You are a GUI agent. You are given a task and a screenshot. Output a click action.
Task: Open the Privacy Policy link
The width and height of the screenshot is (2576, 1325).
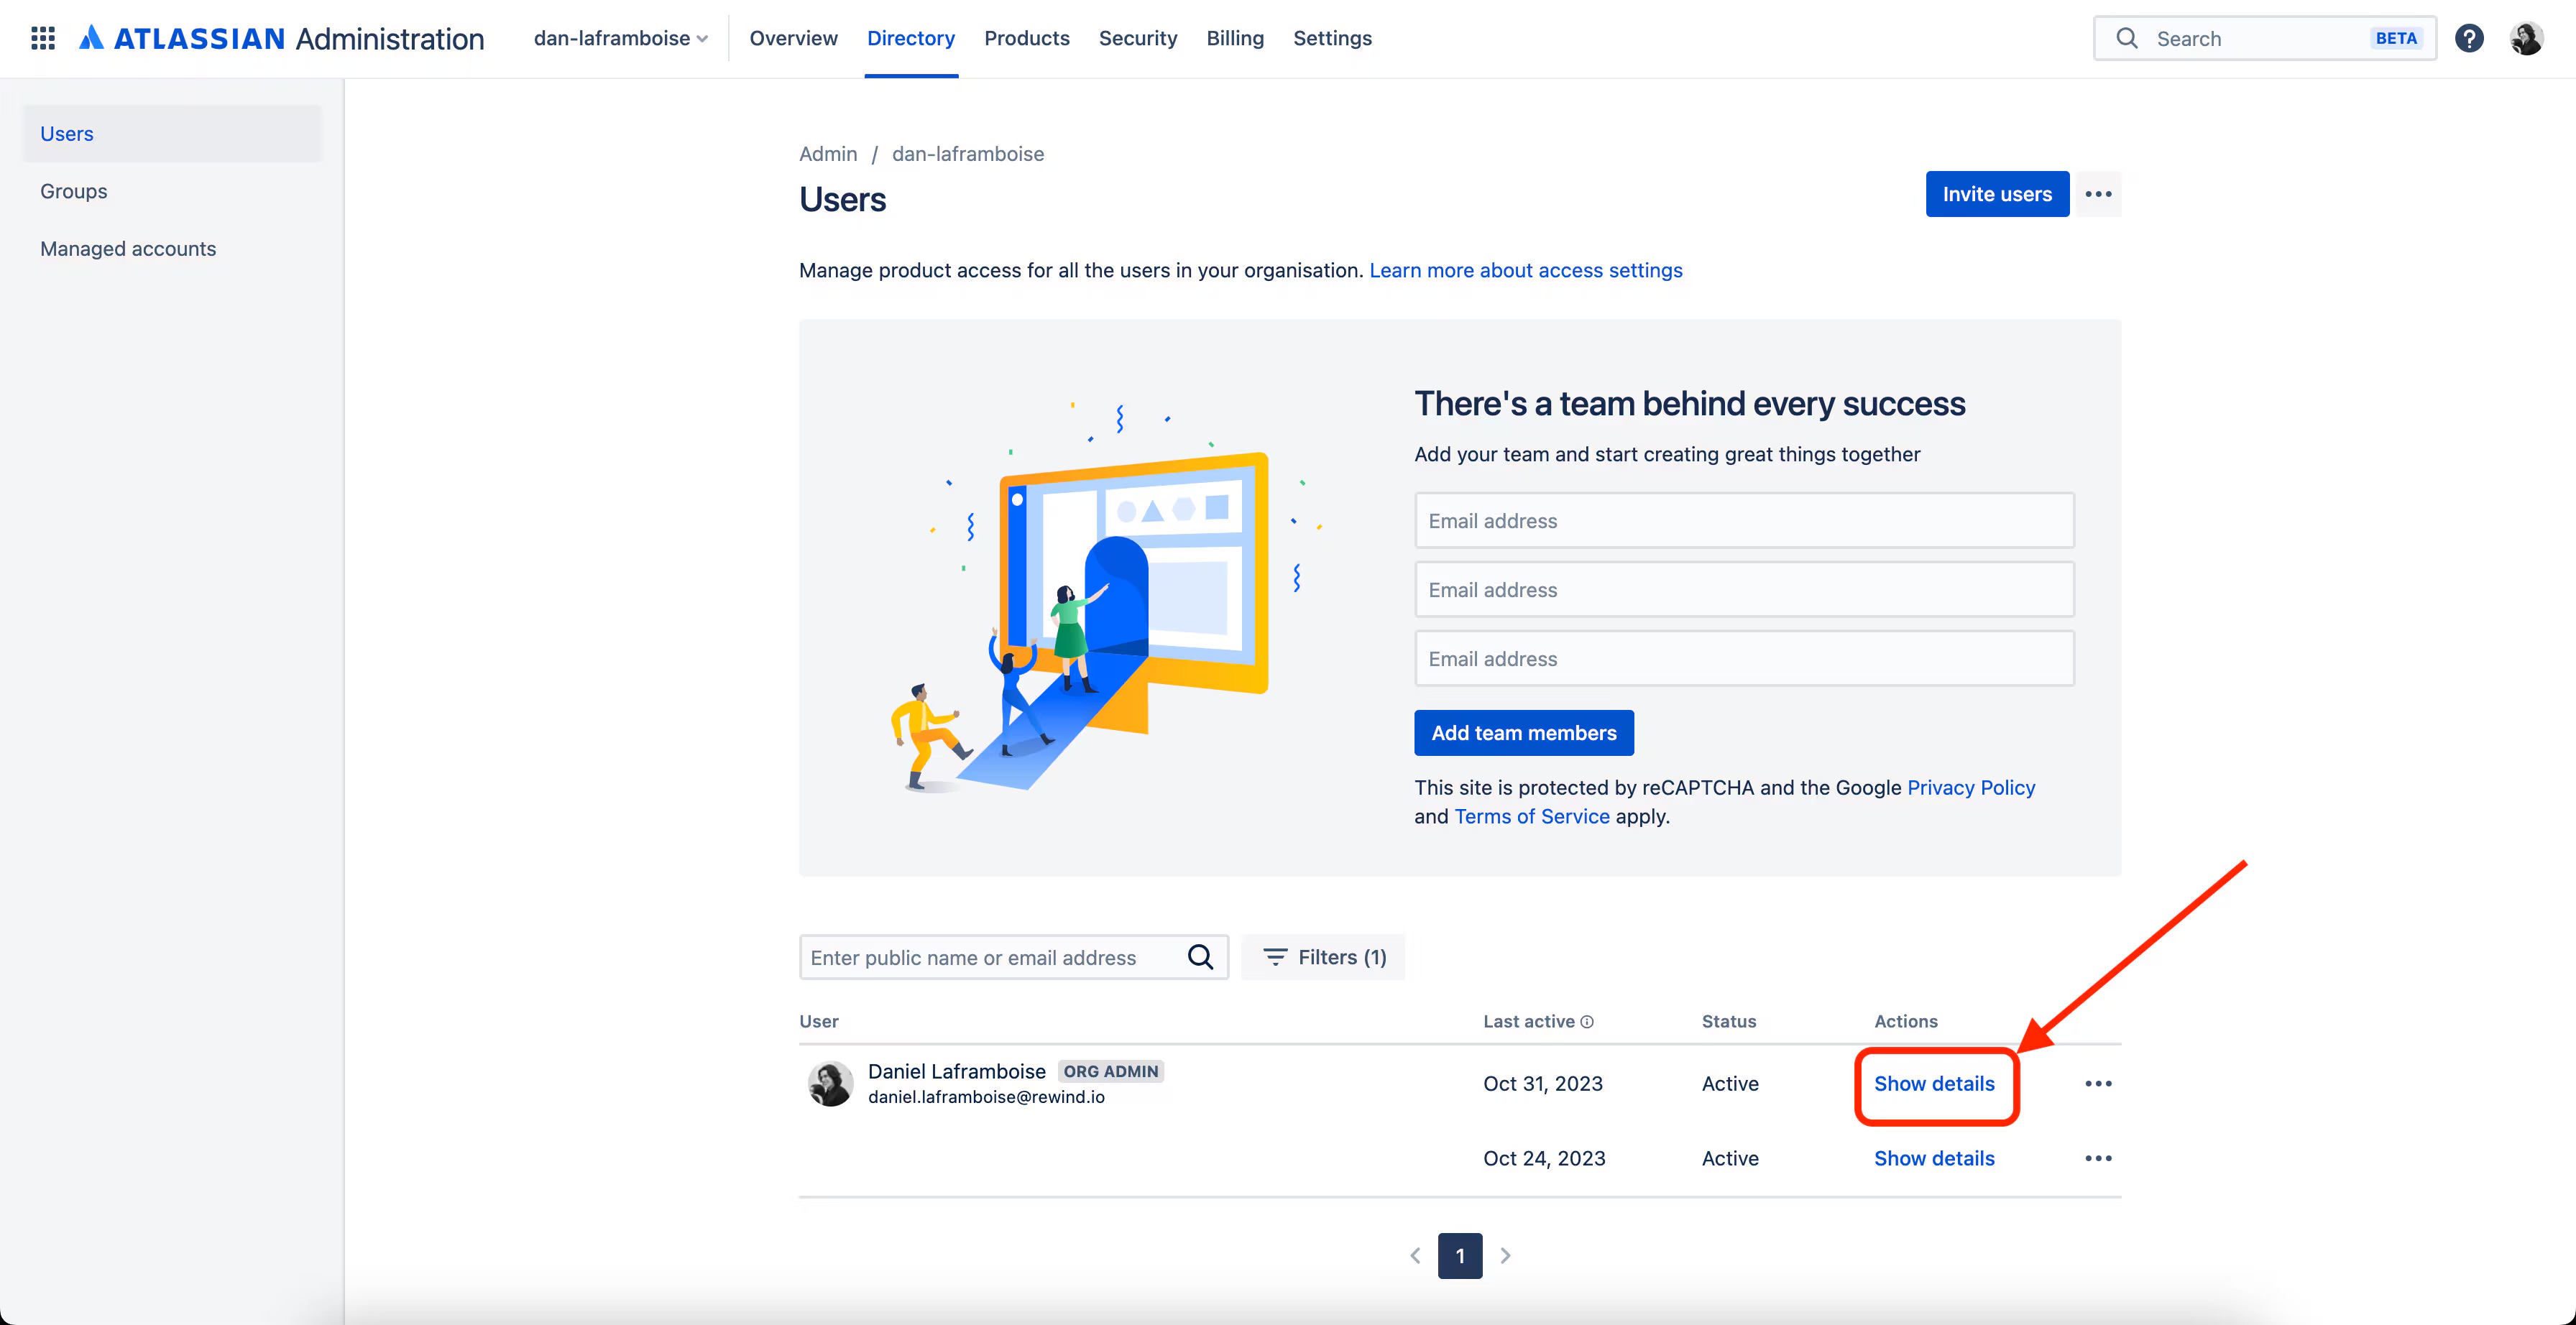[x=1970, y=787]
